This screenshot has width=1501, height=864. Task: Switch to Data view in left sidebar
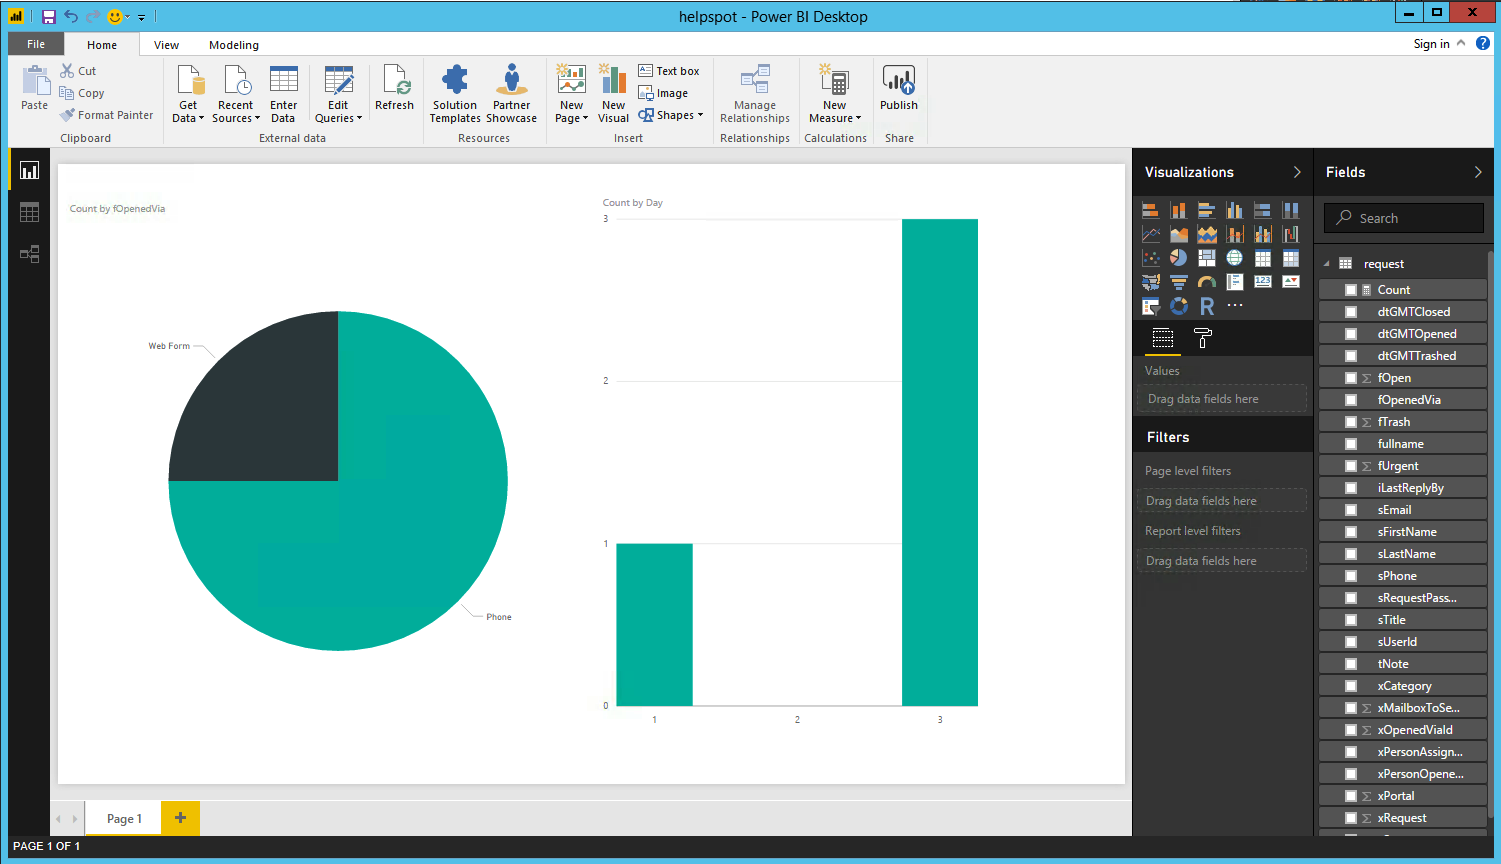pyautogui.click(x=29, y=212)
